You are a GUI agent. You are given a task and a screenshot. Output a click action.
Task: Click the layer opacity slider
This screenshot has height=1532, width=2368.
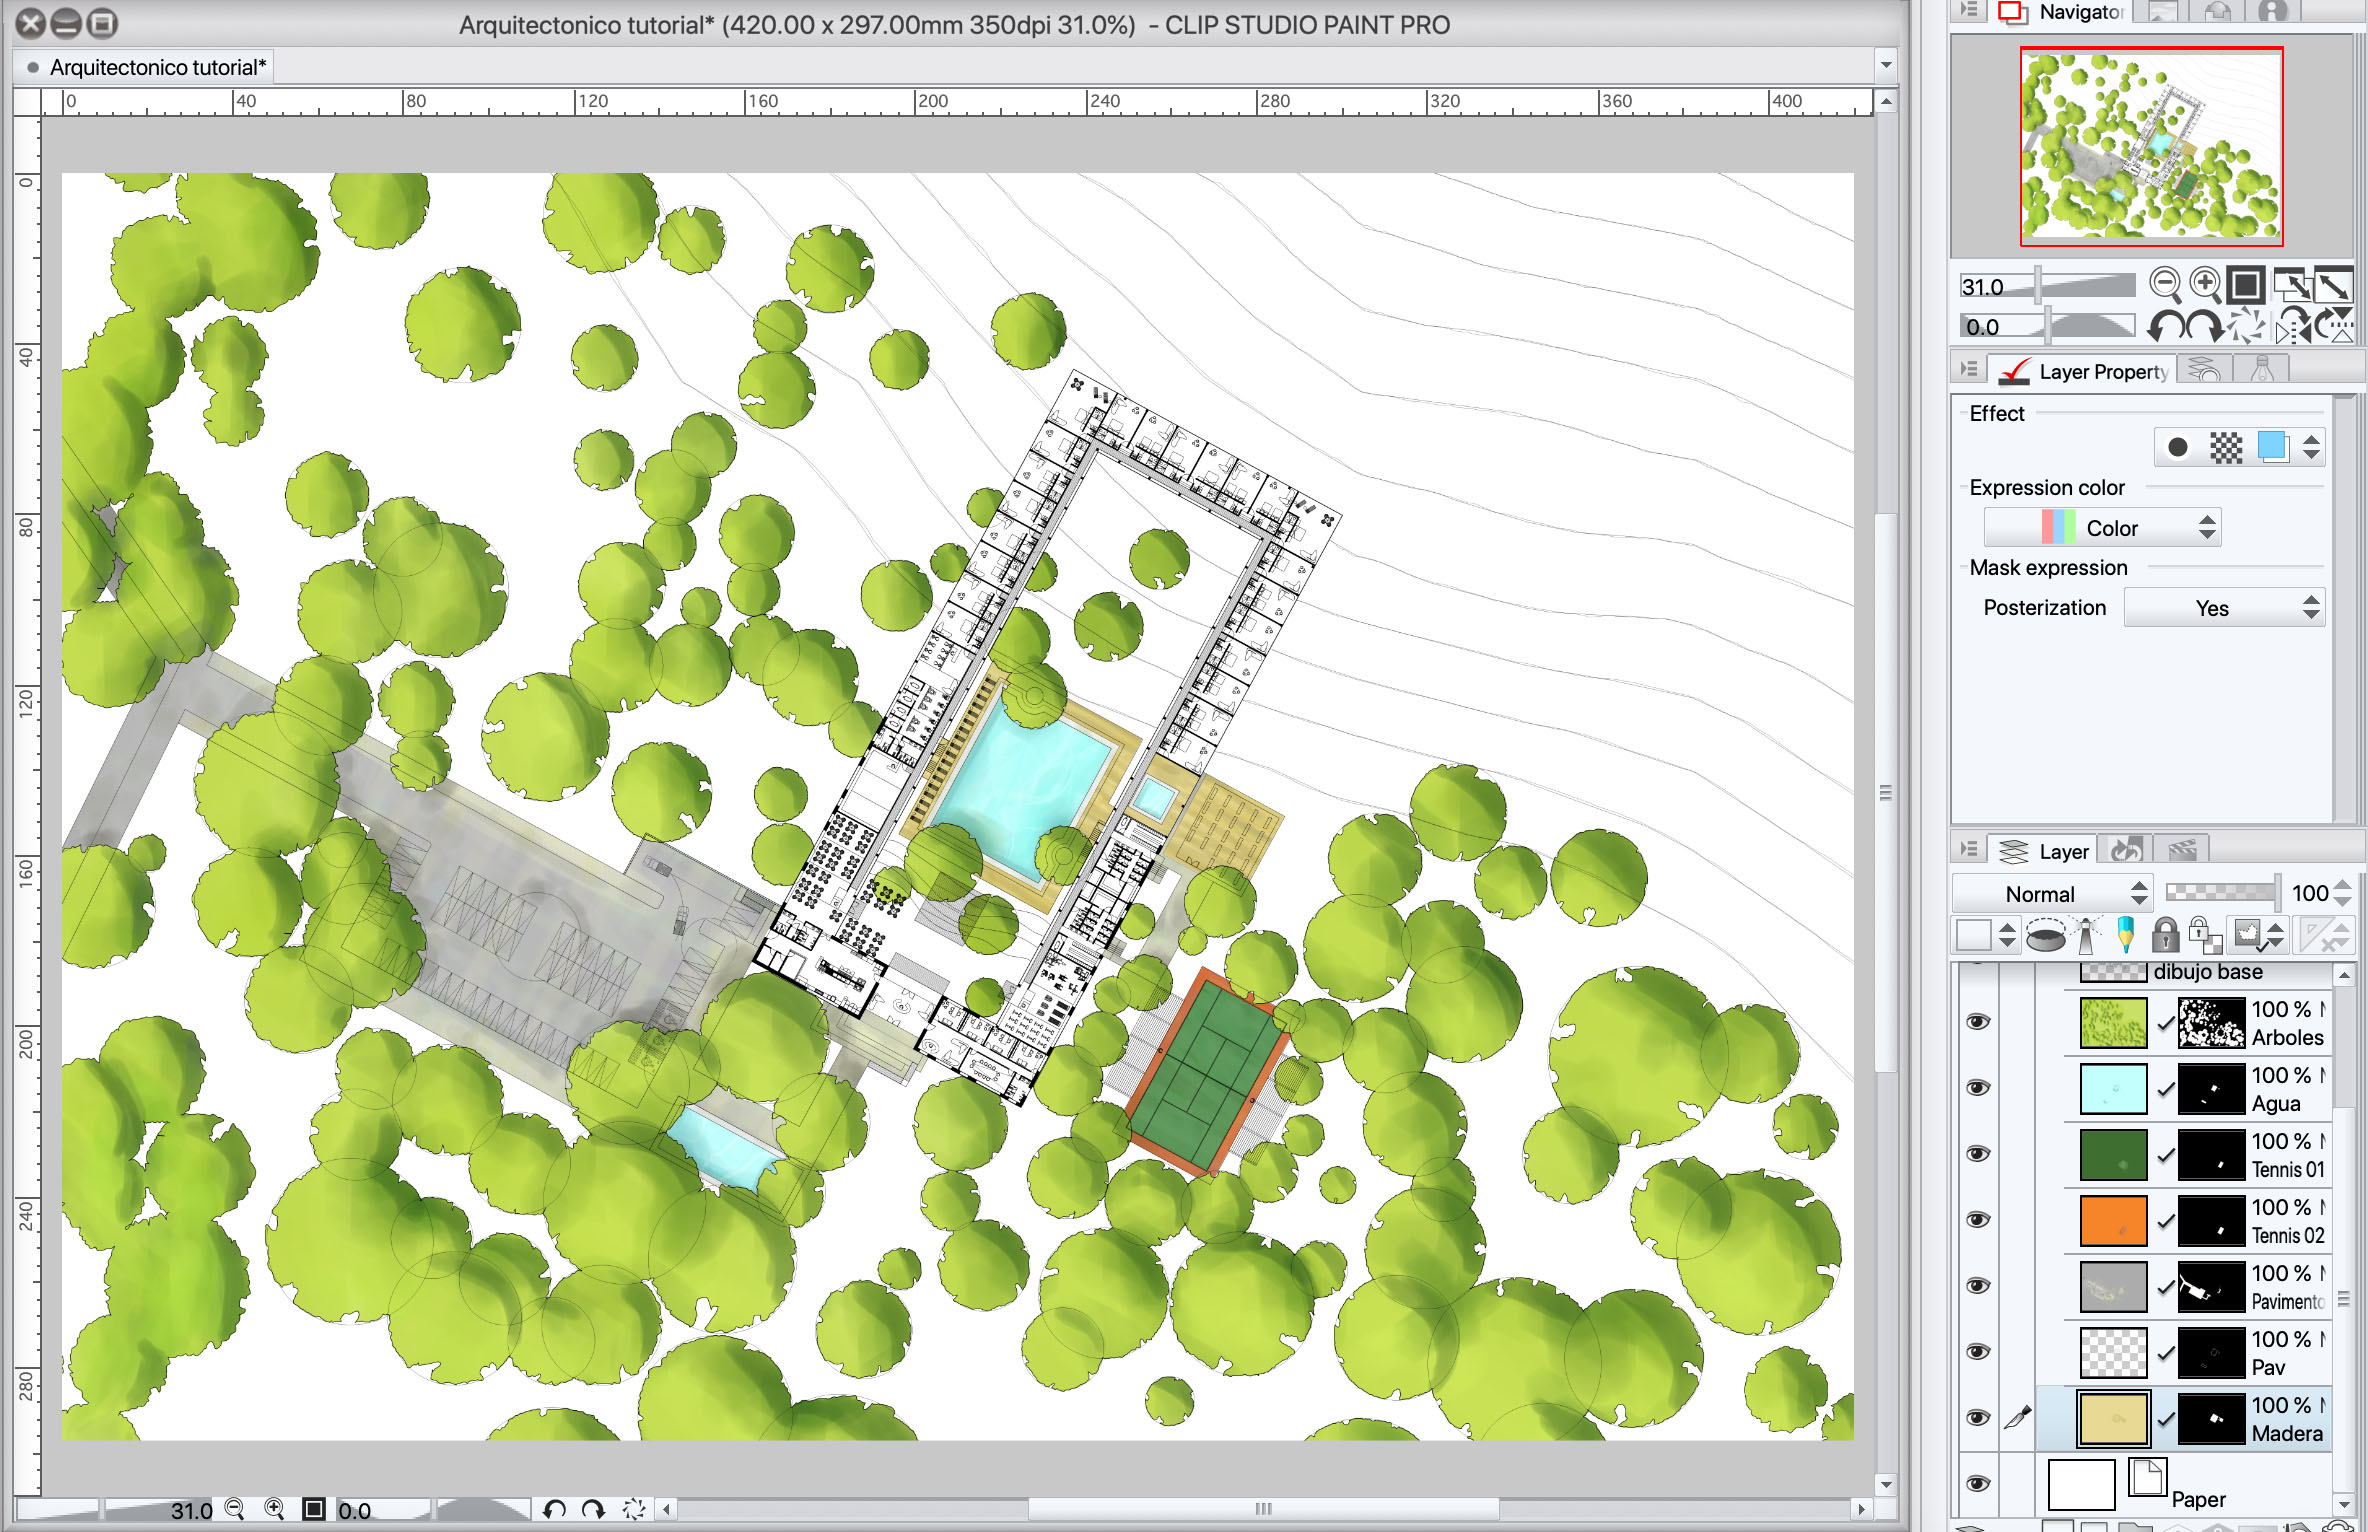2220,893
